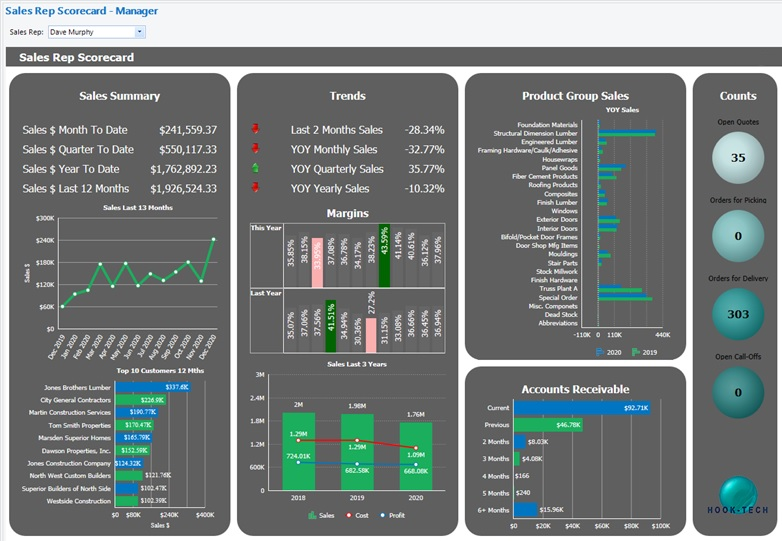Click the YOY Quarterly Sales green up arrow
Viewport: 782px width, 541px height.
(255, 168)
